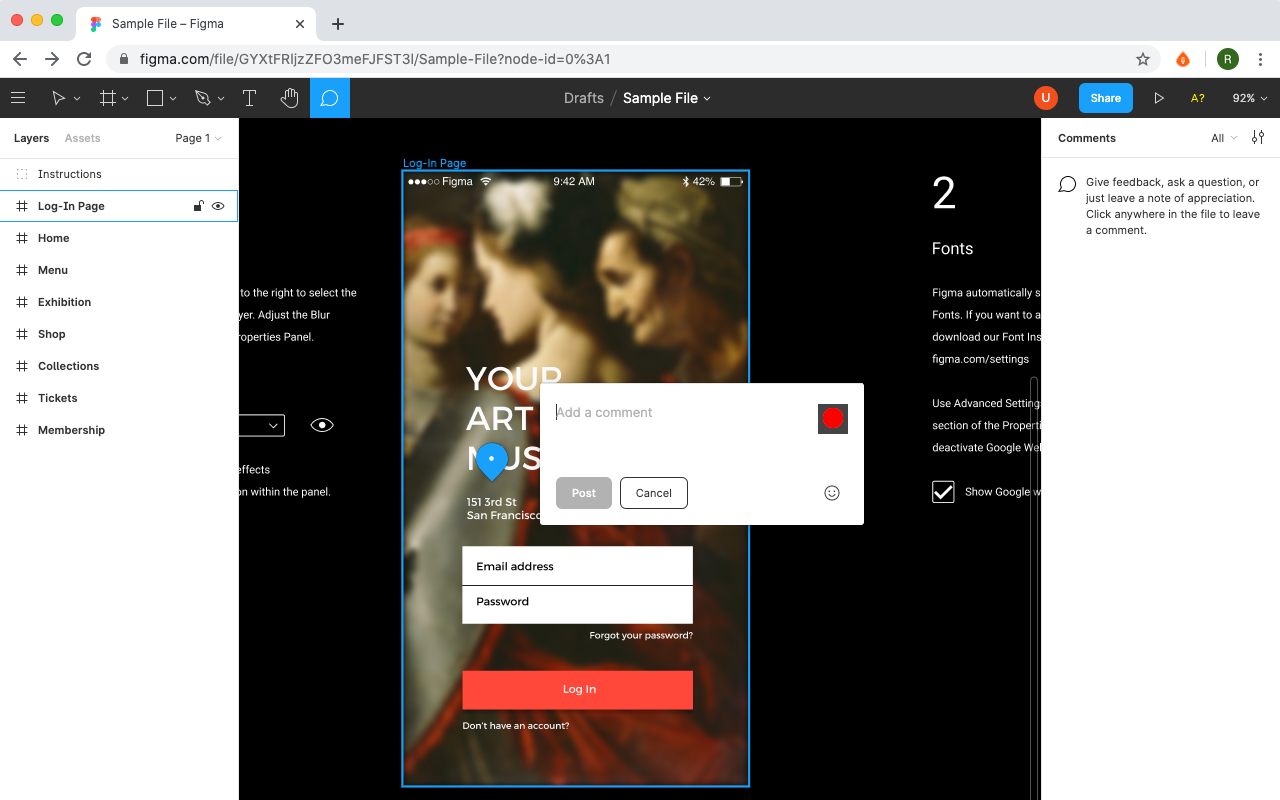1280x800 pixels.
Task: Go back in browser history
Action: 20,59
